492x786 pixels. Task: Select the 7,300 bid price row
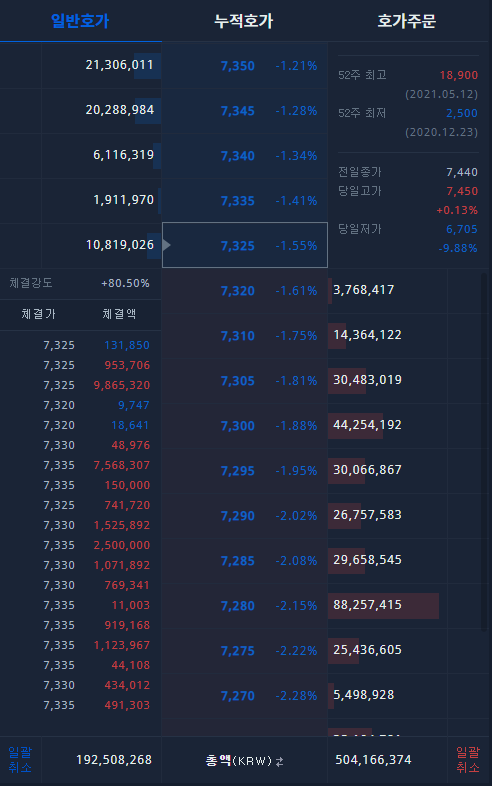[x=245, y=426]
